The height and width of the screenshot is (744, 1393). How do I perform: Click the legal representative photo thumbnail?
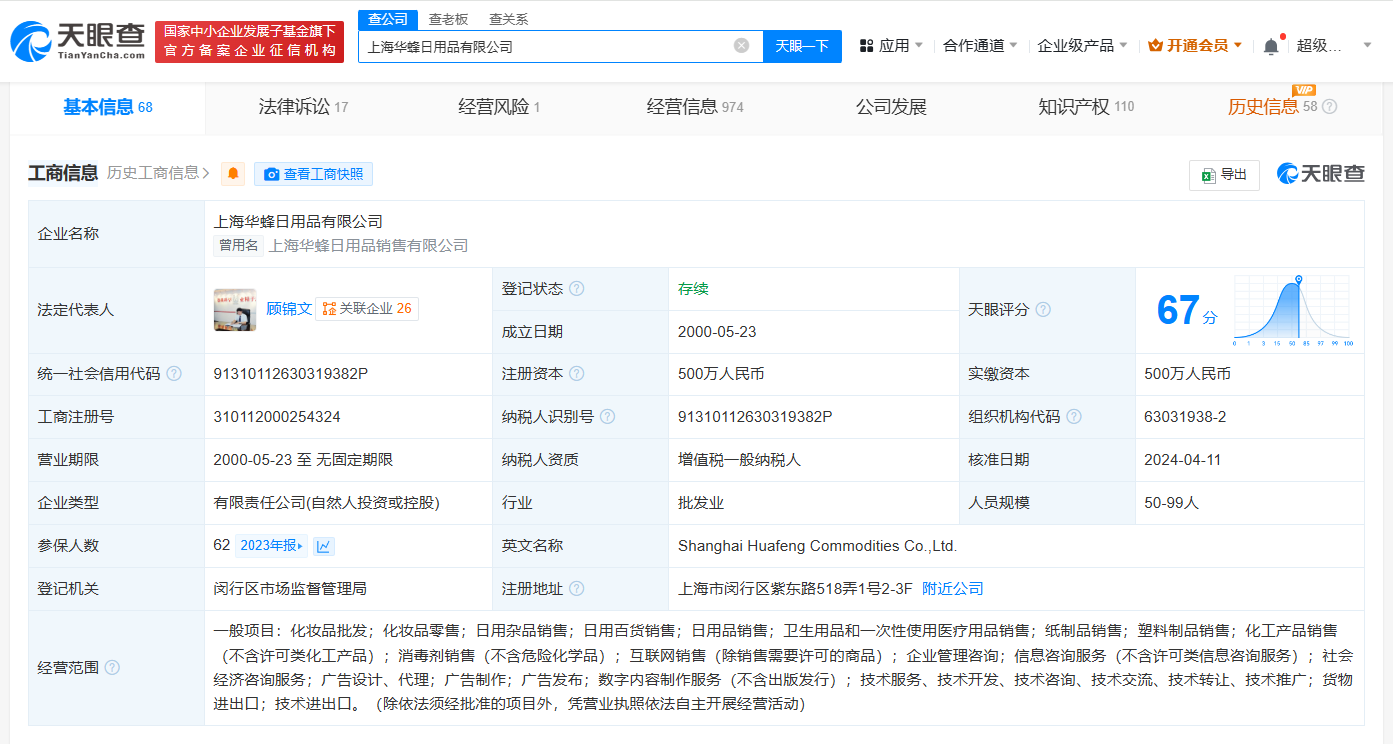pyautogui.click(x=235, y=310)
